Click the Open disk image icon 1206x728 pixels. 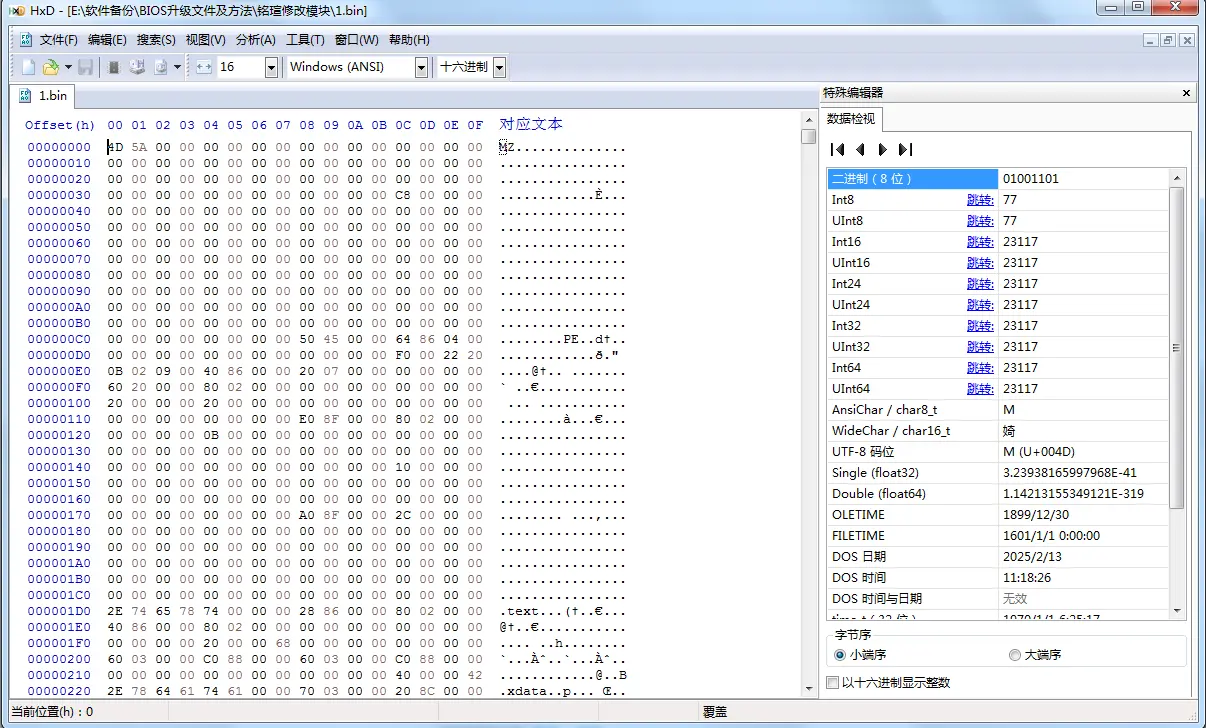(x=160, y=67)
